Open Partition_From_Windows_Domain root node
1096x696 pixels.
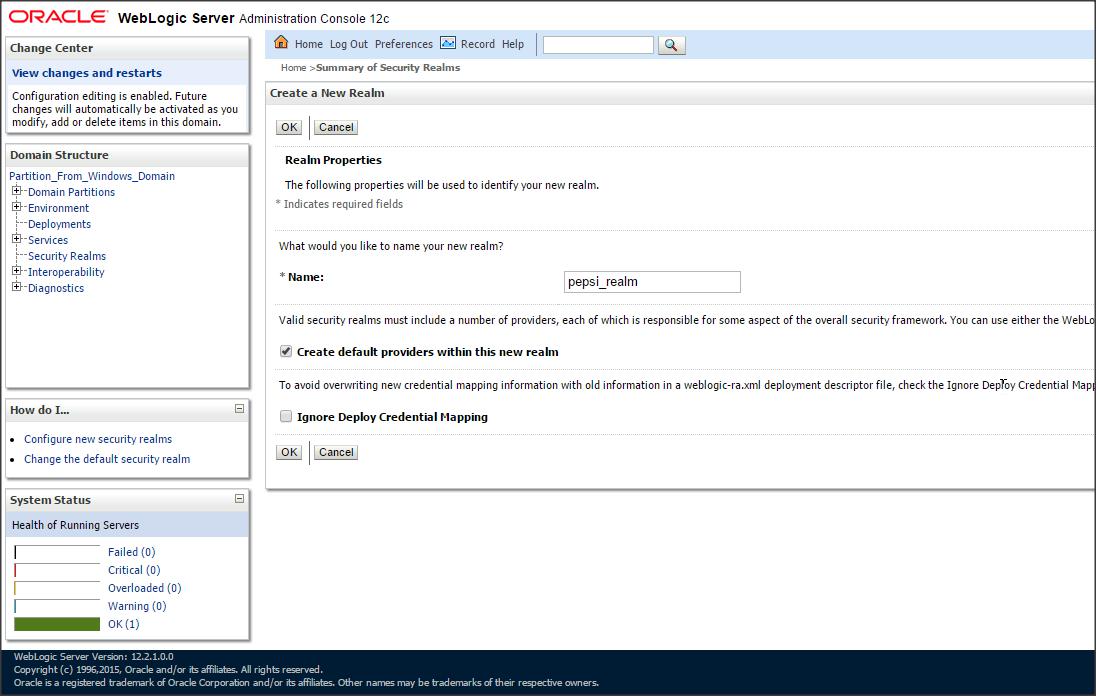(x=92, y=176)
